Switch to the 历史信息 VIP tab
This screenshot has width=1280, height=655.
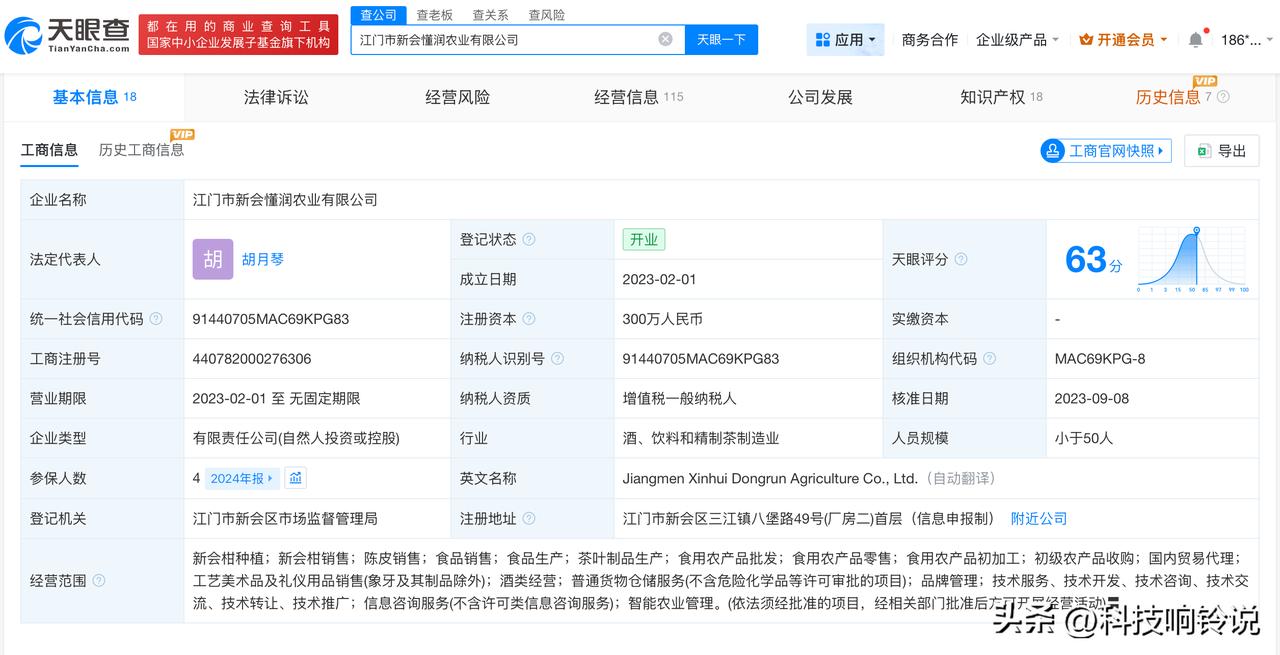tap(1174, 97)
